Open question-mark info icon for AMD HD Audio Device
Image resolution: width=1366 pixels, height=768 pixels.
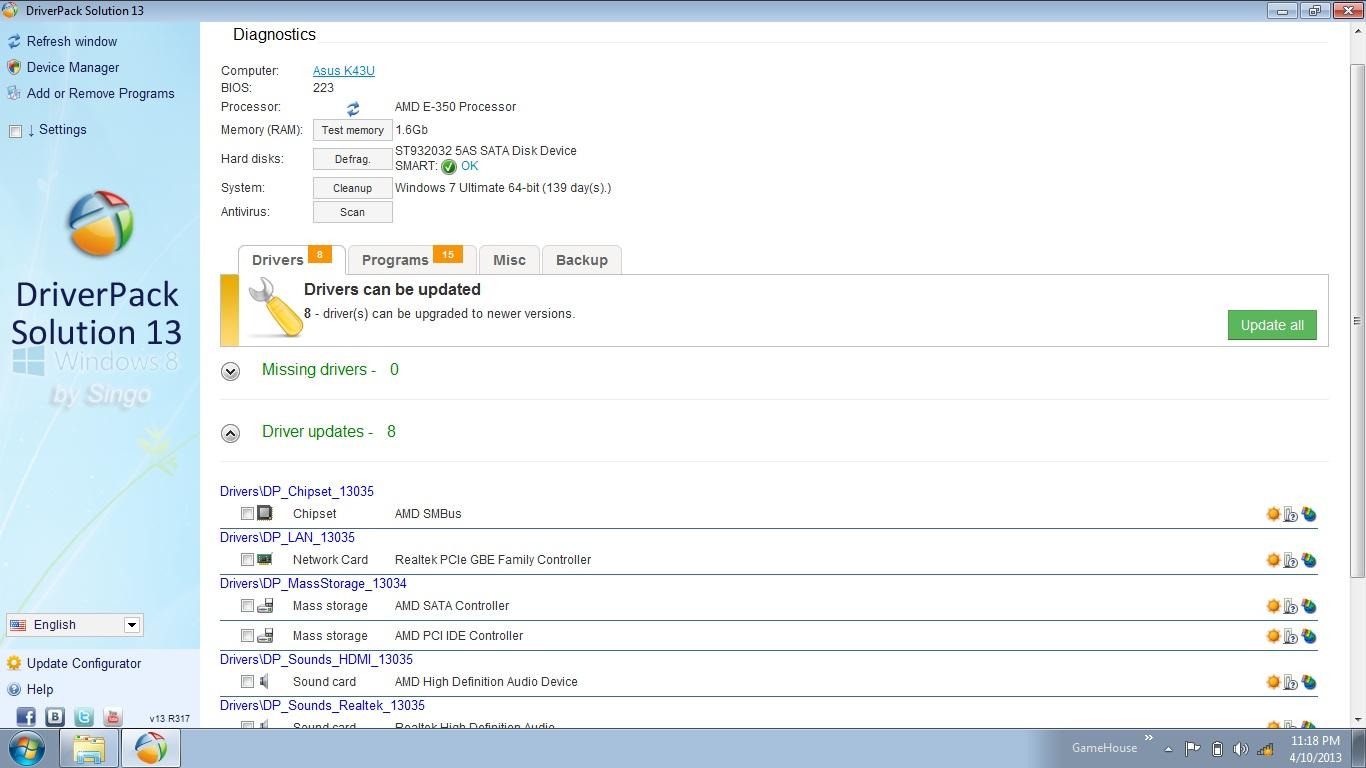1291,682
